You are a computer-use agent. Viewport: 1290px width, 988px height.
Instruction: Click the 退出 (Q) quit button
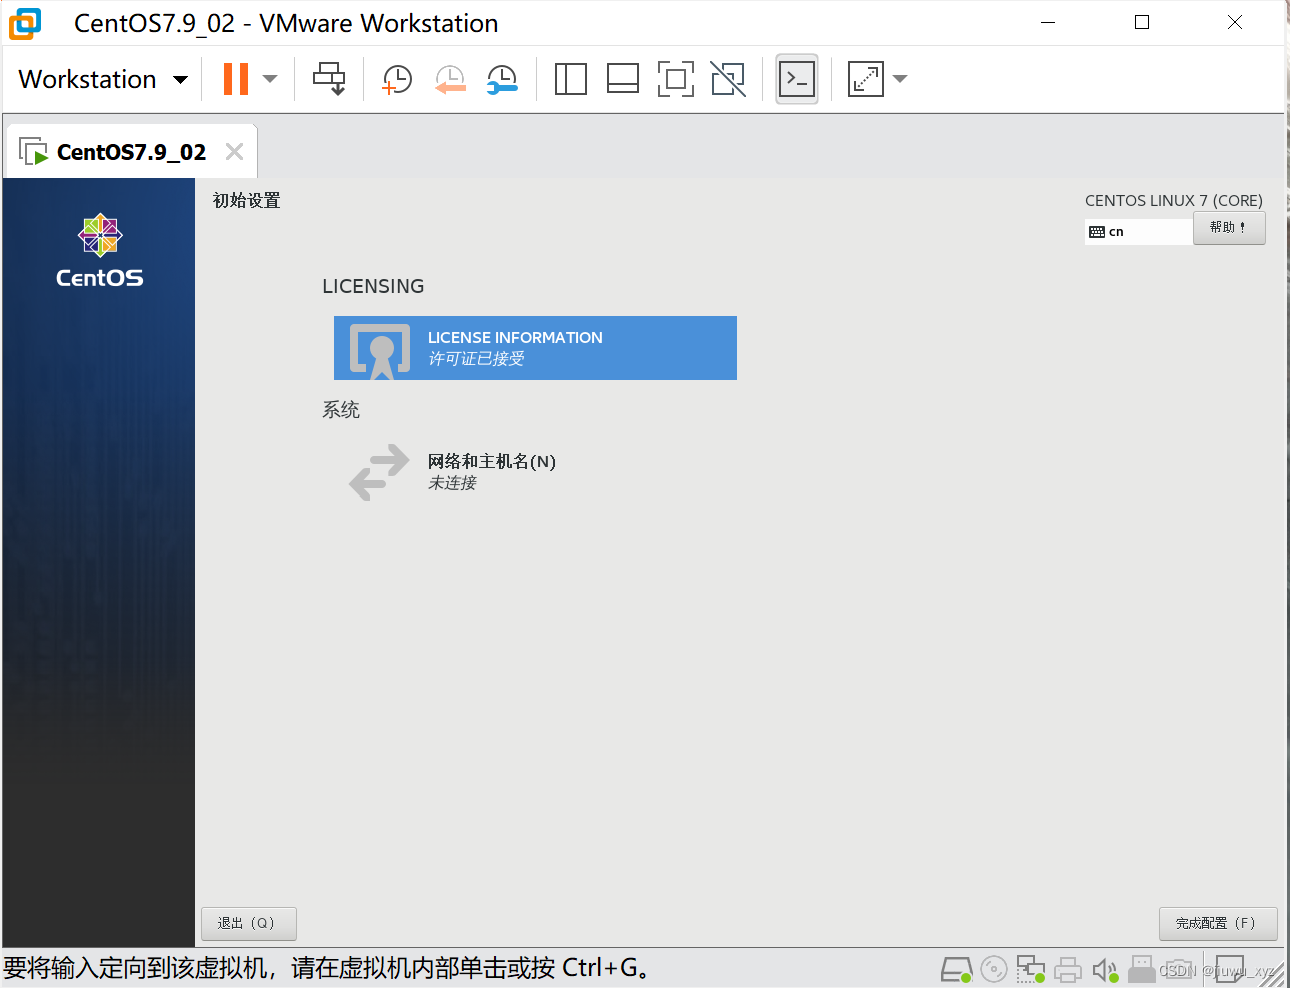click(x=249, y=923)
